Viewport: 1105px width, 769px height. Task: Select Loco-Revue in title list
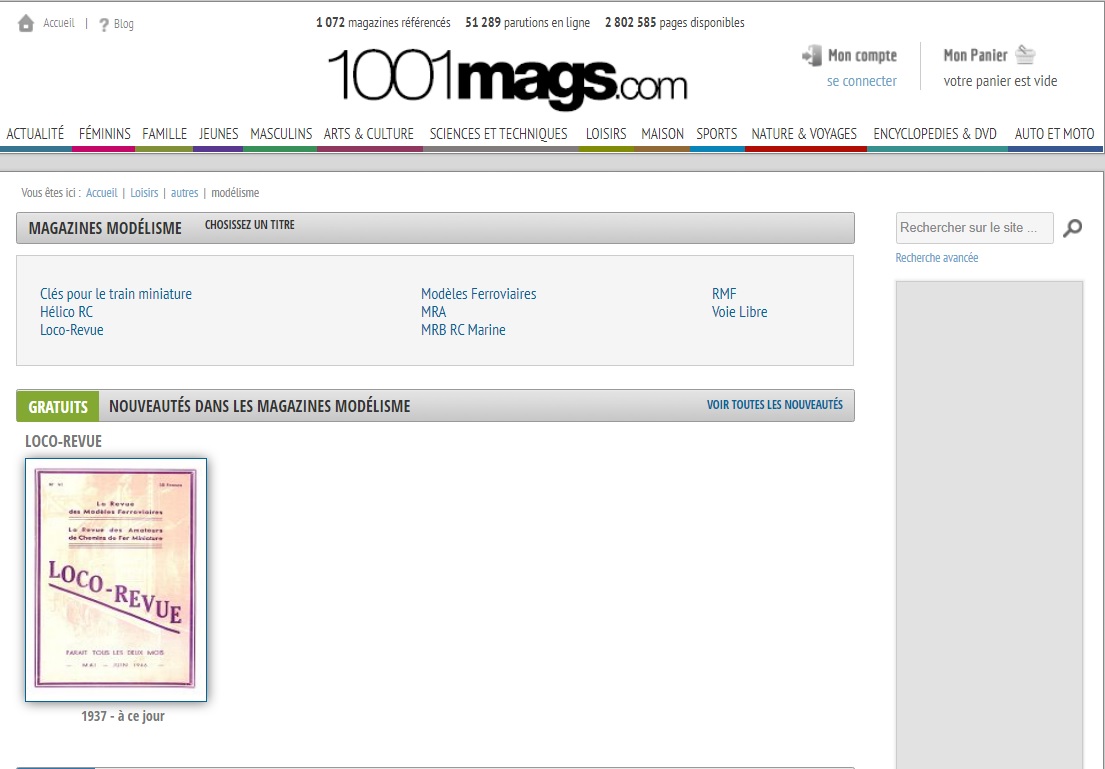tap(71, 330)
